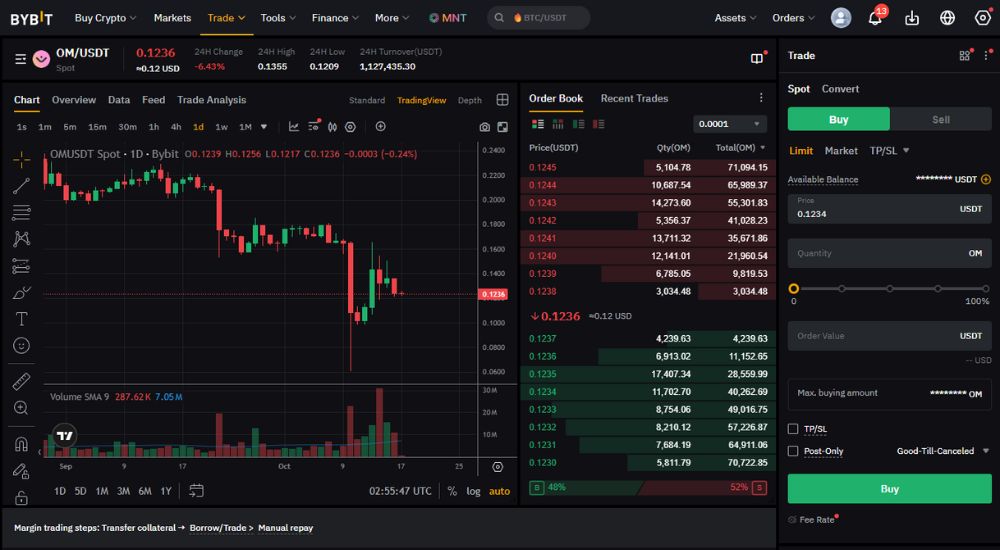The image size is (1000, 550).
Task: Expand more time intervals dropdown
Action: [264, 127]
